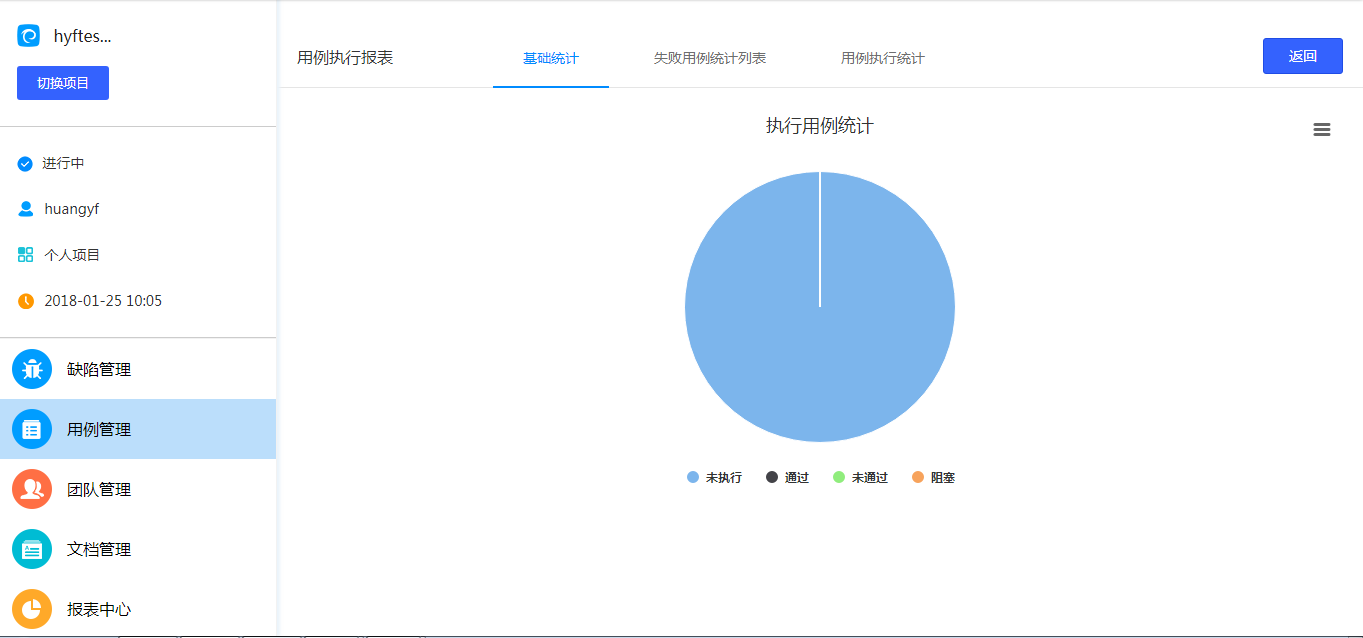
Task: Click the 切换项目 button
Action: 63,83
